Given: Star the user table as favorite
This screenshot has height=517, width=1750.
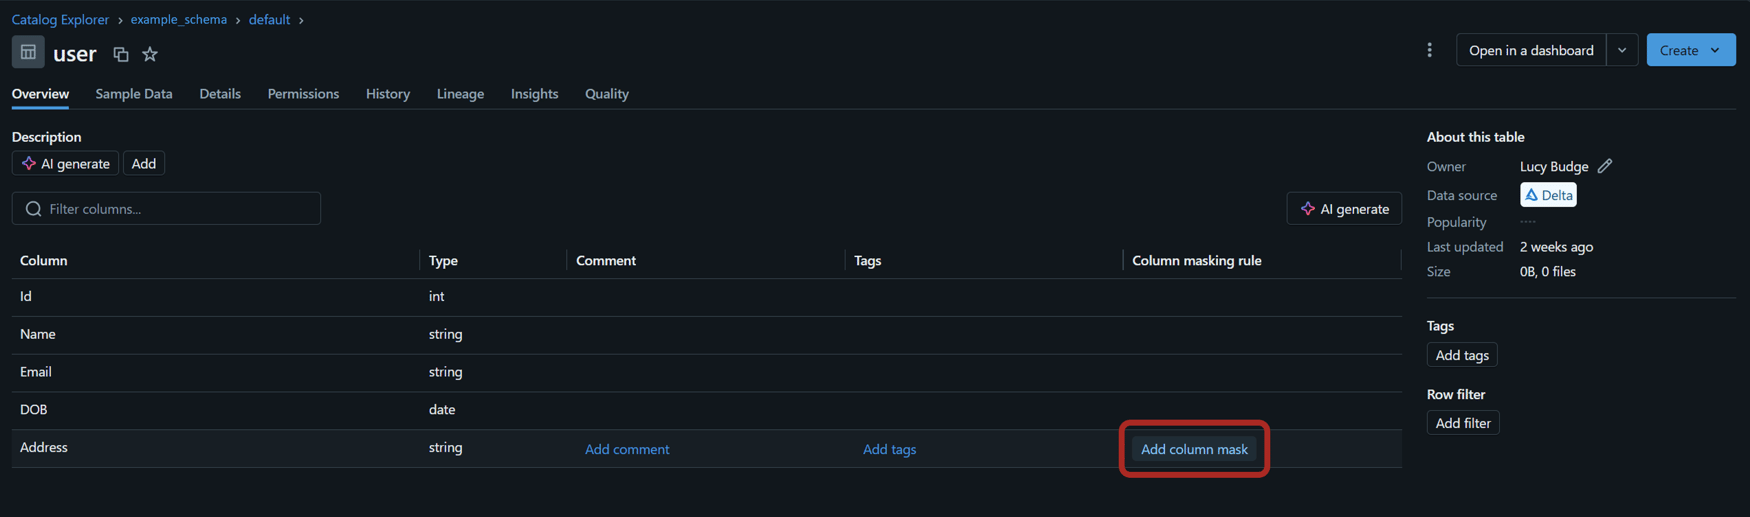Looking at the screenshot, I should click(150, 54).
